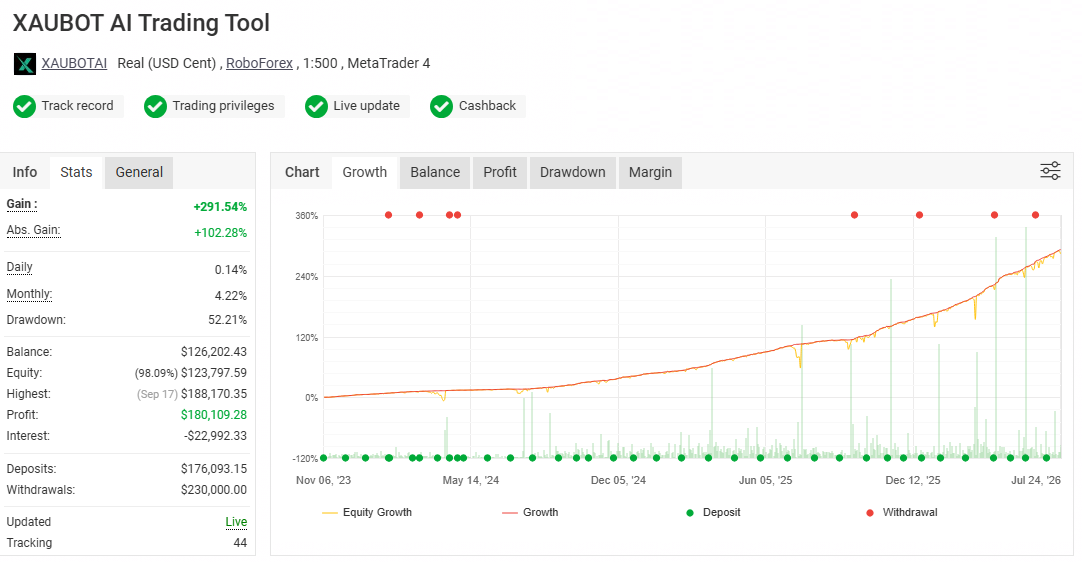Click the May 14, '24 axis label
Image resolution: width=1082 pixels, height=562 pixels.
471,481
